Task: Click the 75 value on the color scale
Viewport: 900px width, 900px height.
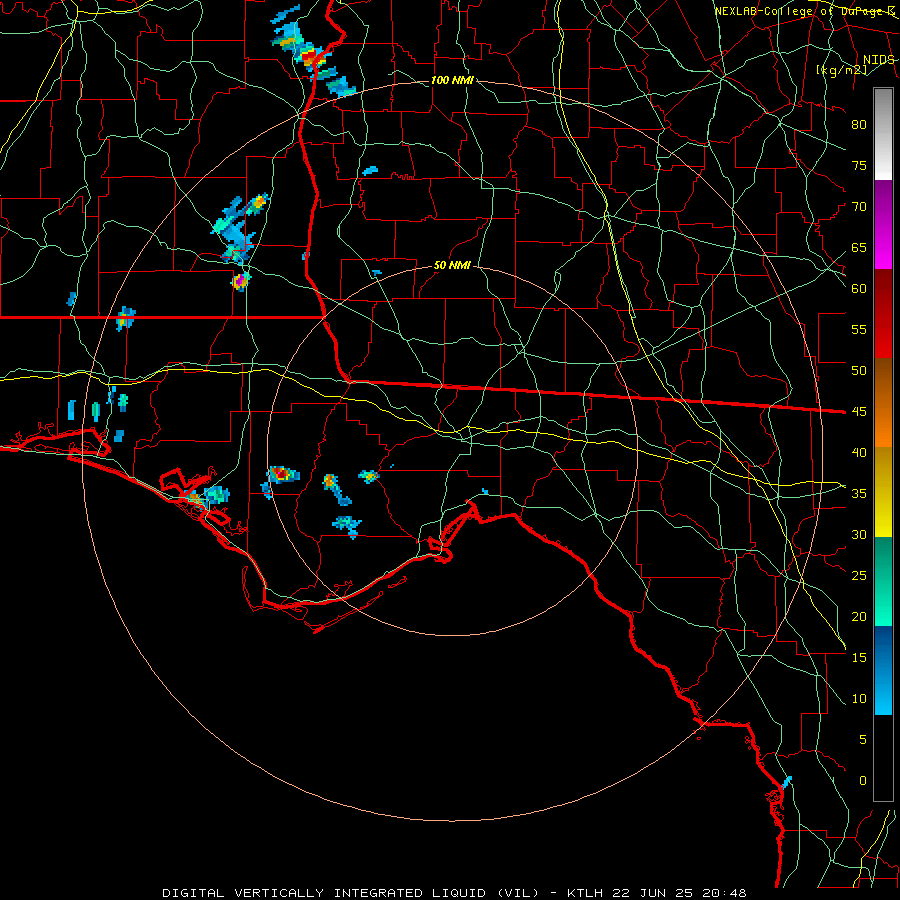Action: [x=859, y=166]
